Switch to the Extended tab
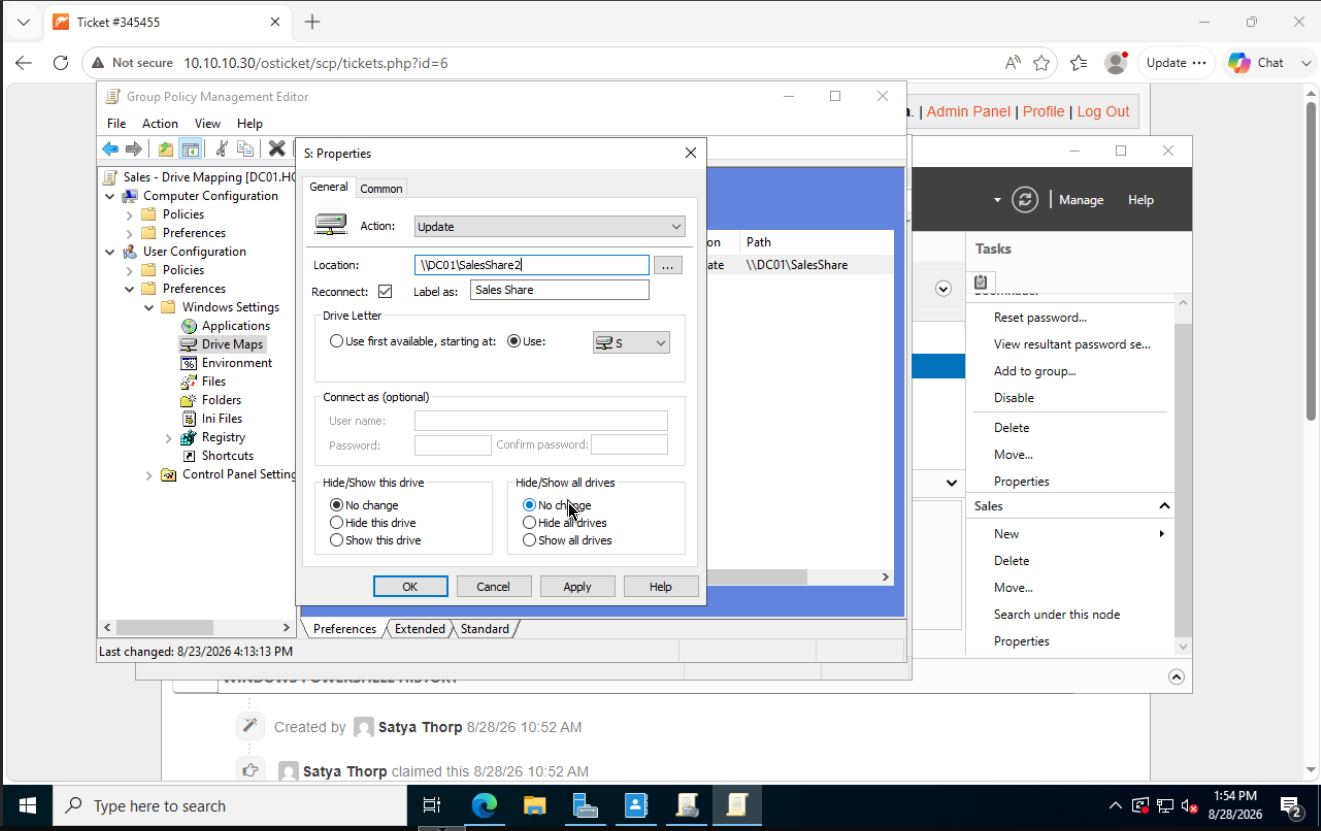Screen dimensions: 1321x831 pyautogui.click(x=420, y=629)
